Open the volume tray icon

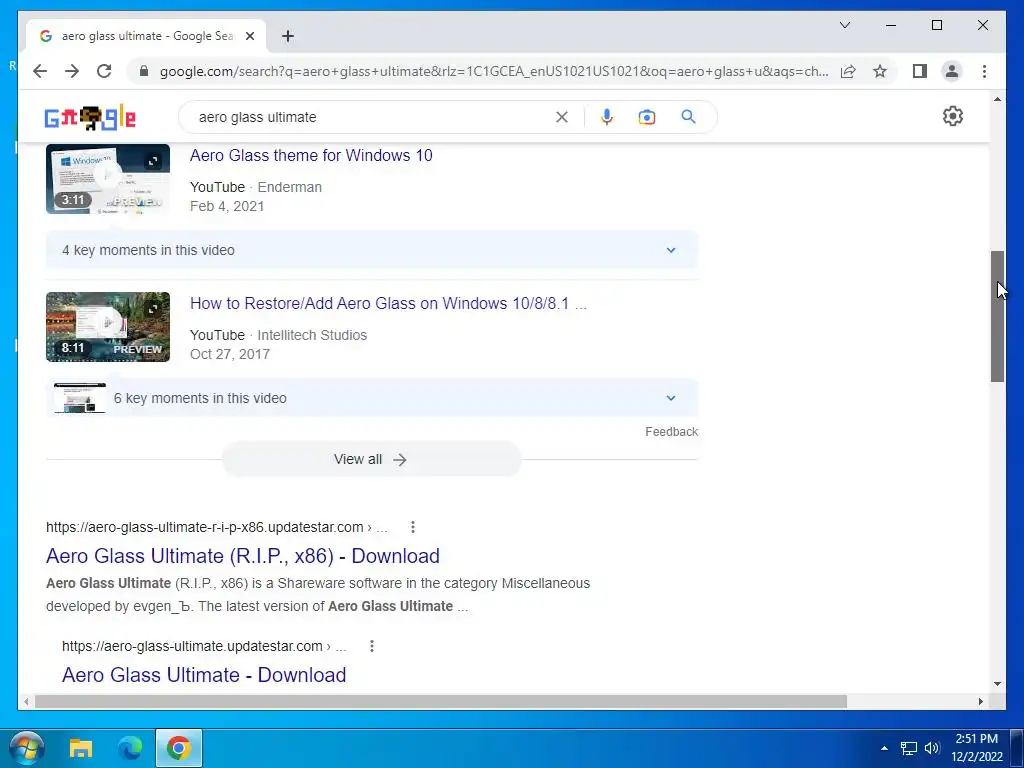click(x=931, y=748)
